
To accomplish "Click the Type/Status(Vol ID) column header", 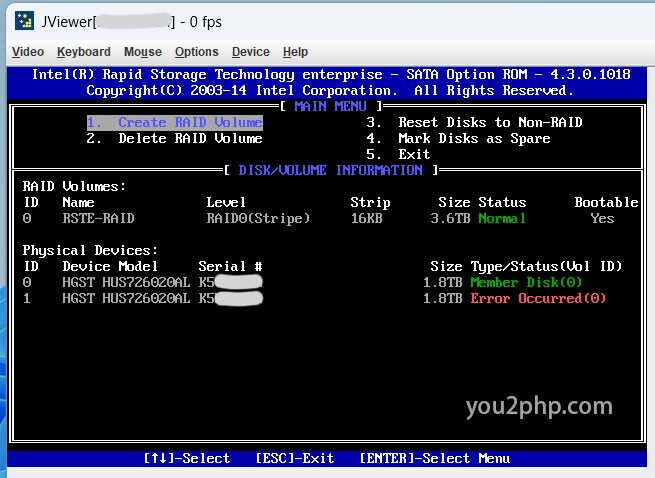I will [546, 266].
